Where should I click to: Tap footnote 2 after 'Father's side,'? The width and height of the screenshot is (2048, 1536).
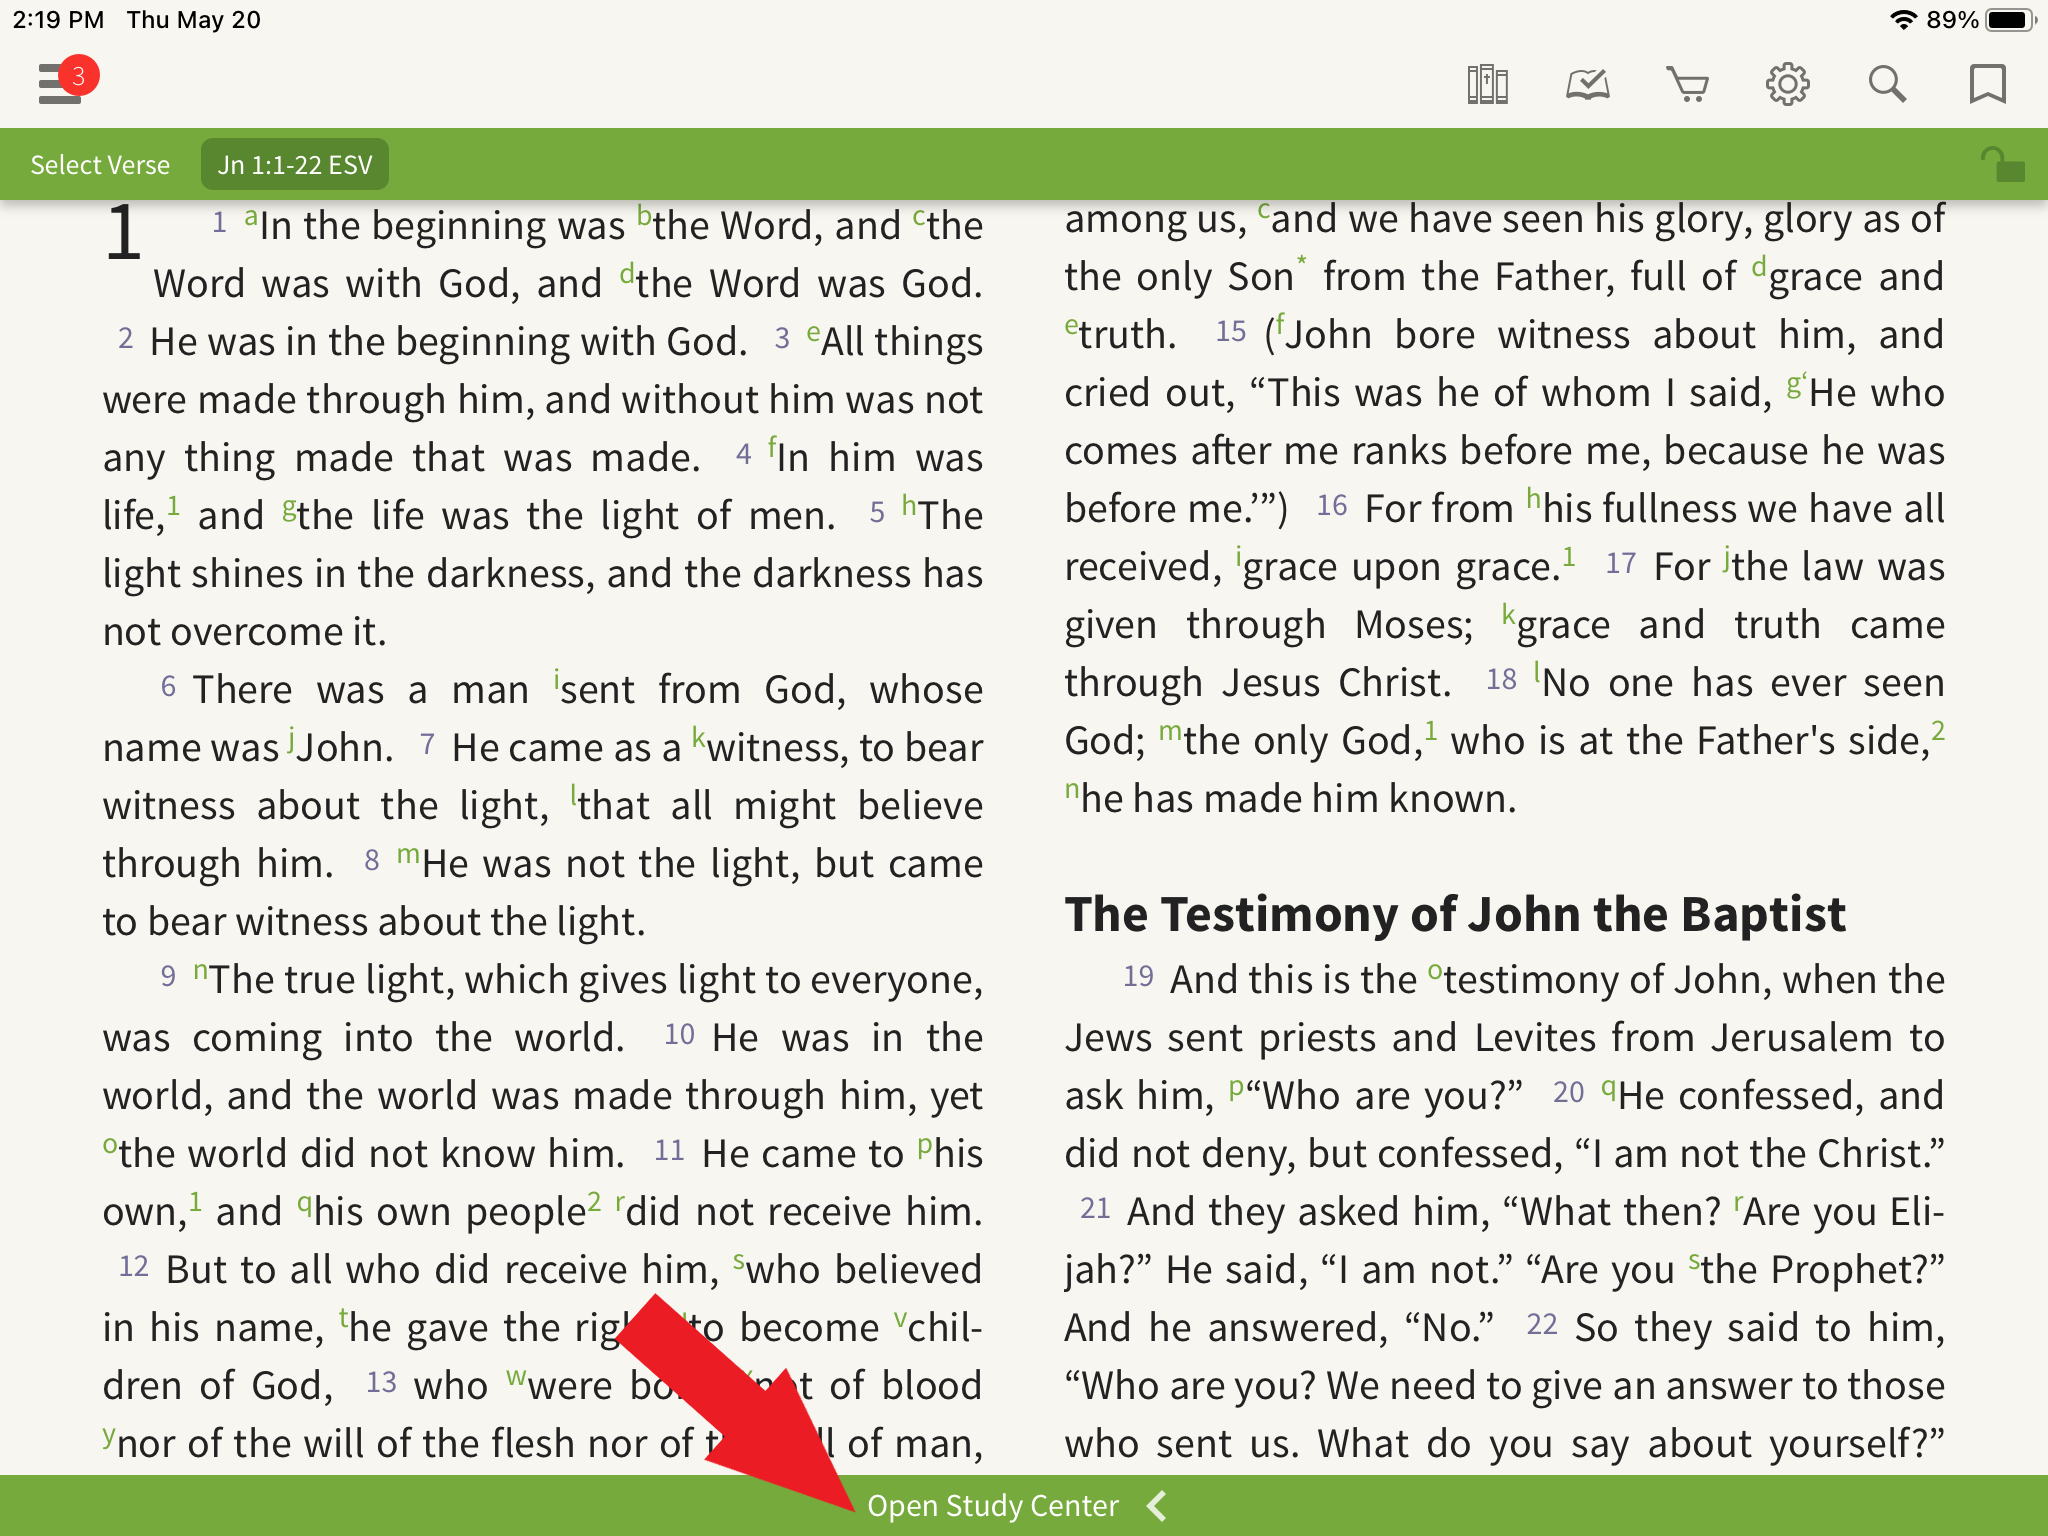click(1938, 729)
